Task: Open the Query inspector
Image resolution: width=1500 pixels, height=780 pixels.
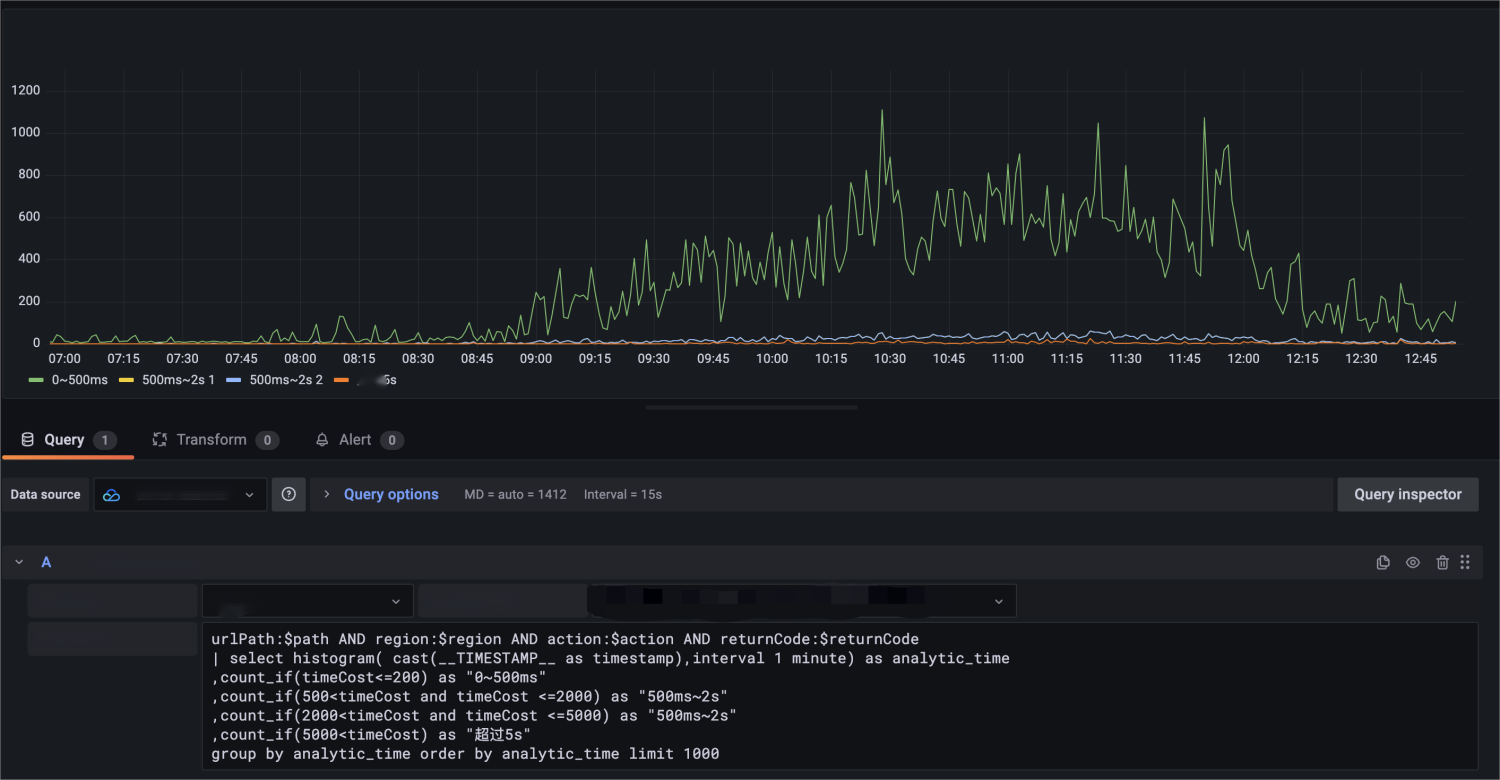Action: 1407,494
